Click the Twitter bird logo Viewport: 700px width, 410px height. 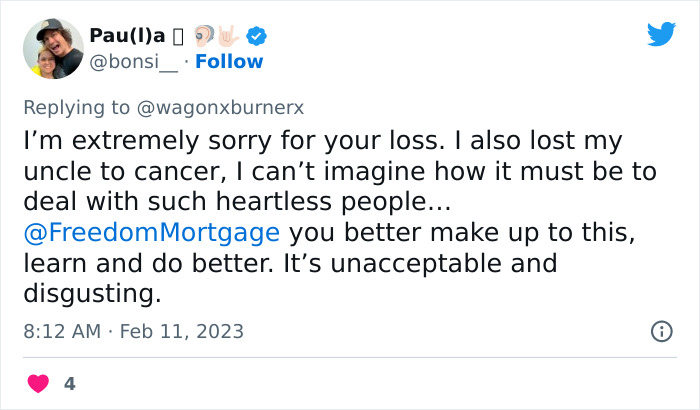(x=661, y=35)
